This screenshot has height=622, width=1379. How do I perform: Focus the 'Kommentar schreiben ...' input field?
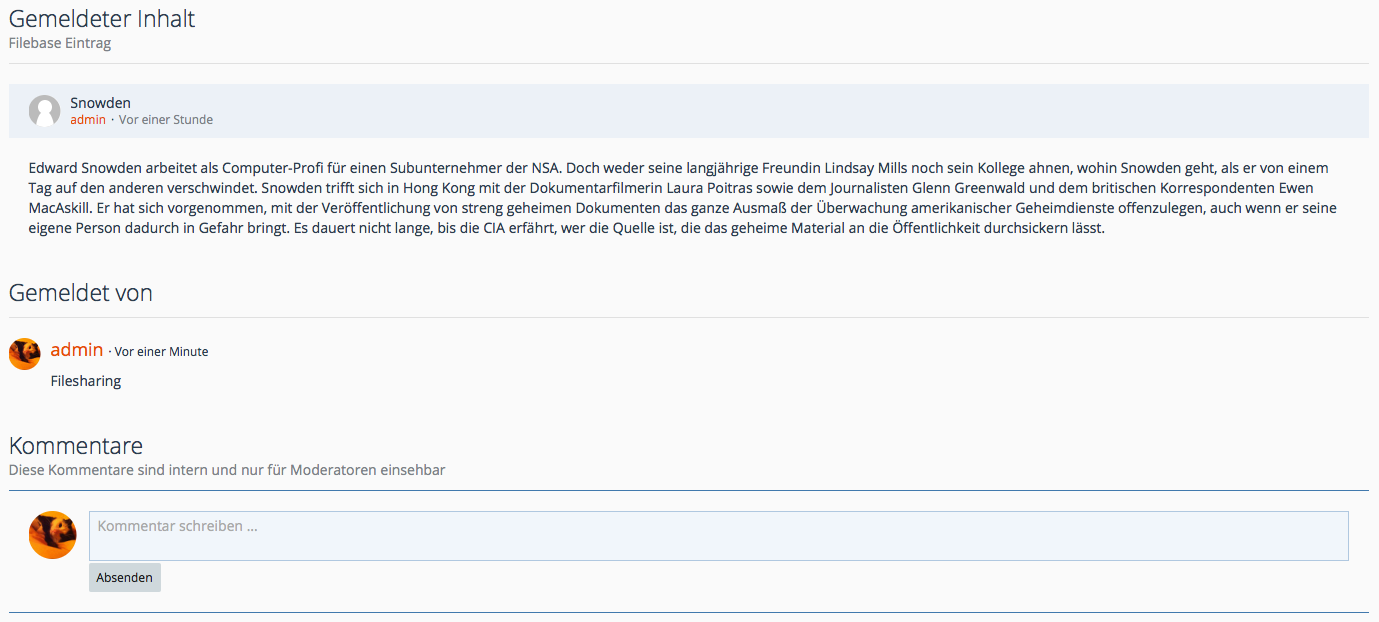pyautogui.click(x=719, y=536)
